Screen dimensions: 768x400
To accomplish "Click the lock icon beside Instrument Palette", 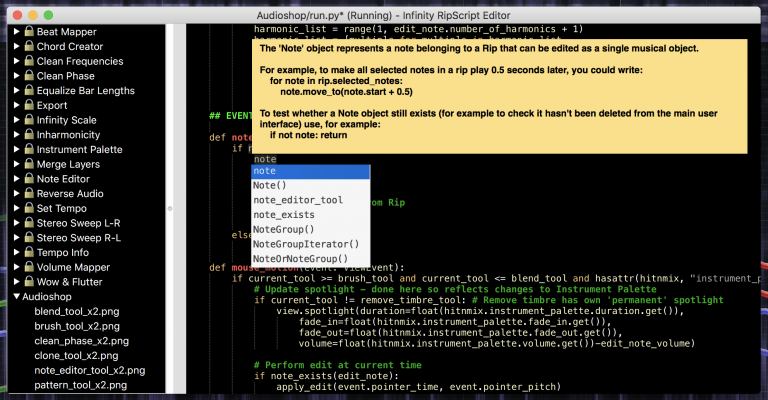I will 29,149.
